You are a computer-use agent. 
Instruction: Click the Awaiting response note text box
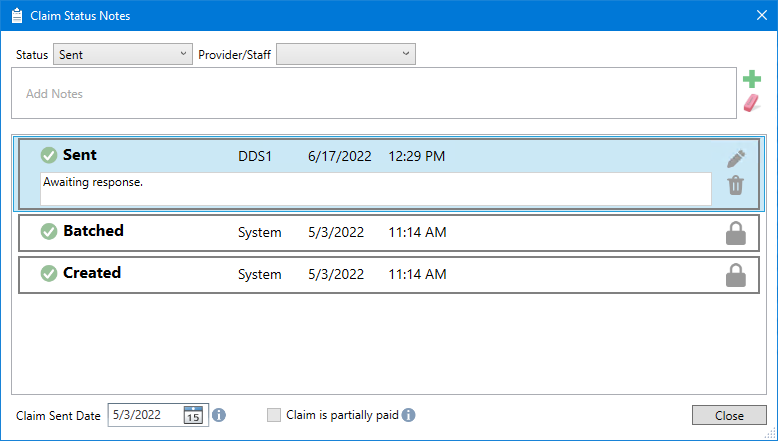(x=376, y=189)
